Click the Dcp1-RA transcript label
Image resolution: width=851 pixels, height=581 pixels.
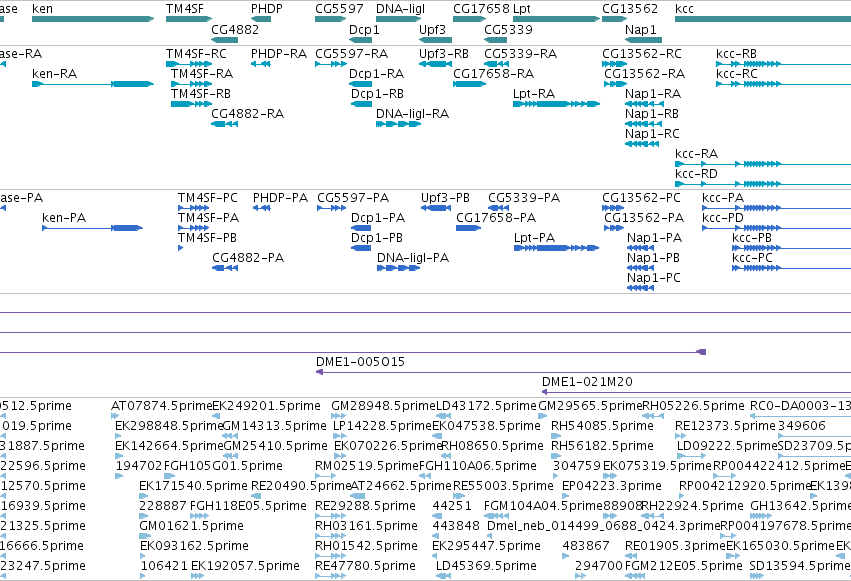pos(377,74)
